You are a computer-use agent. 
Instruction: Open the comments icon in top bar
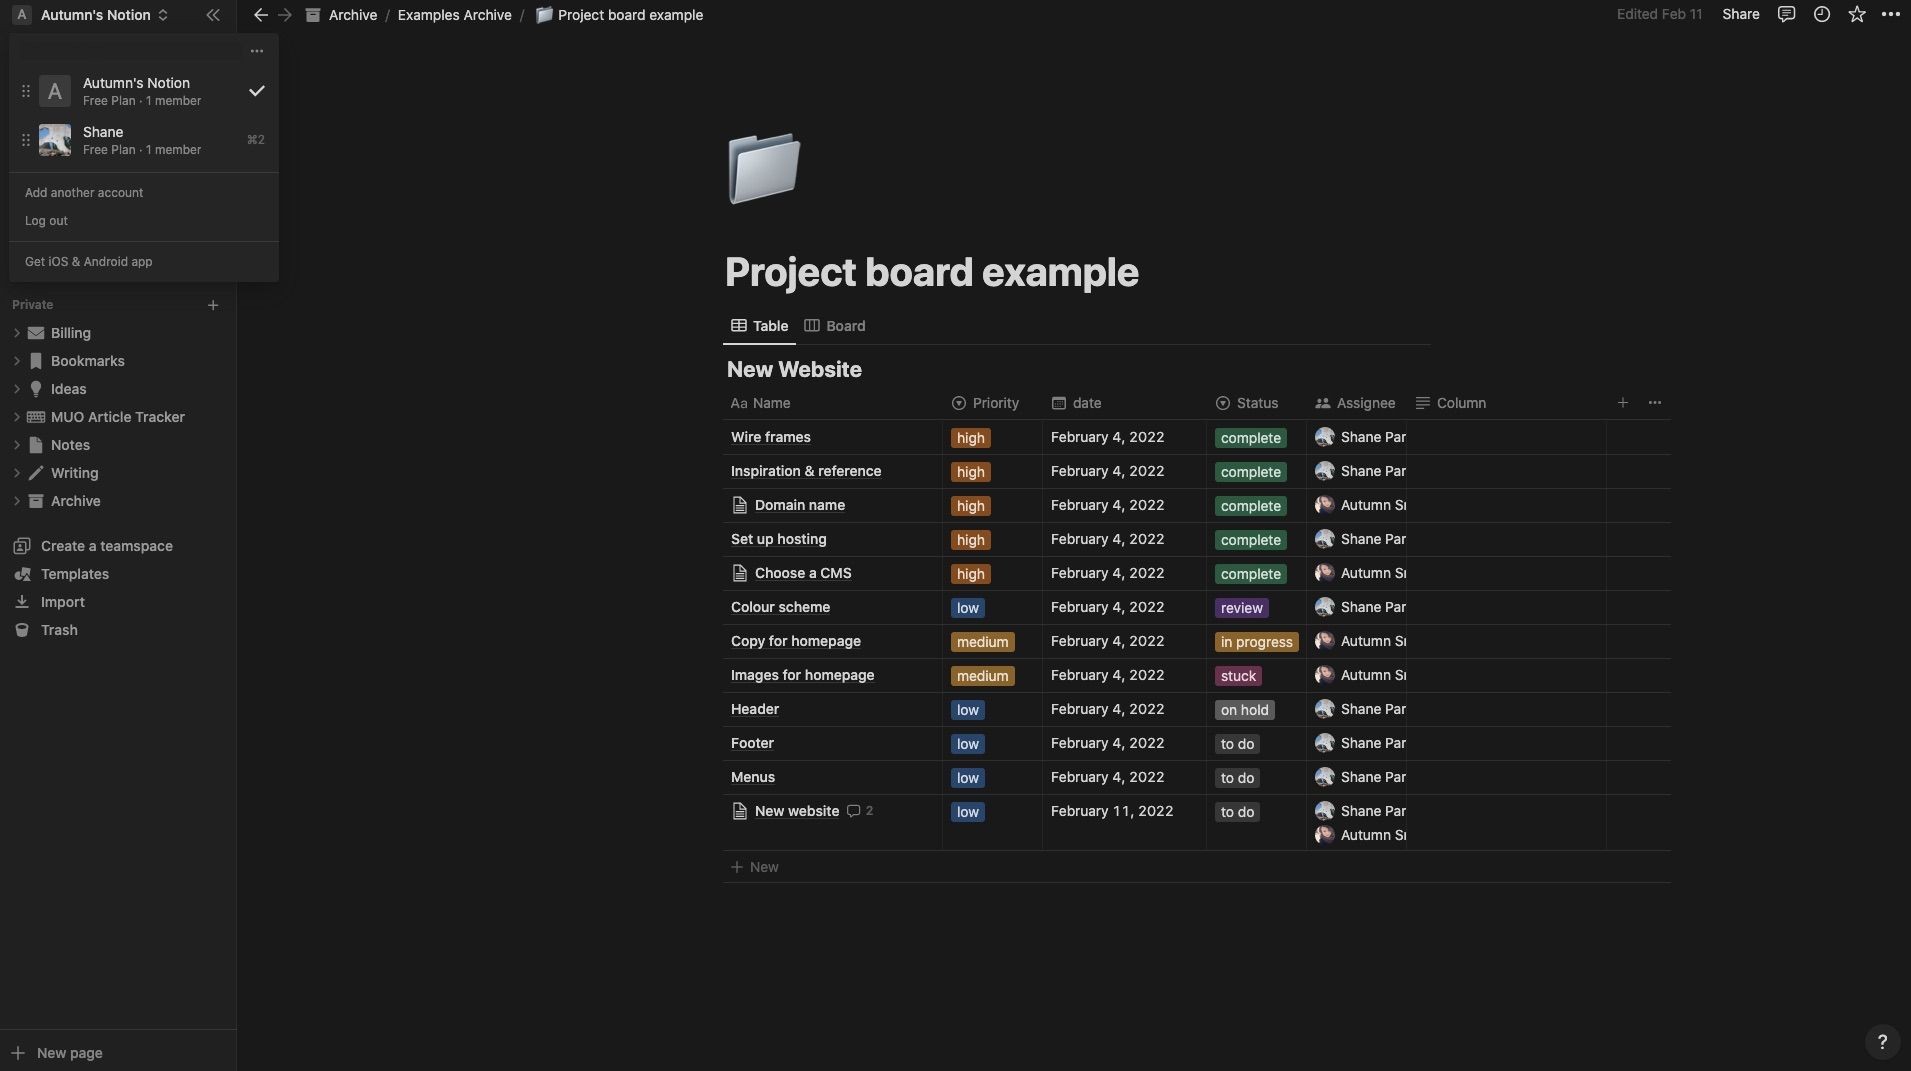[1786, 14]
